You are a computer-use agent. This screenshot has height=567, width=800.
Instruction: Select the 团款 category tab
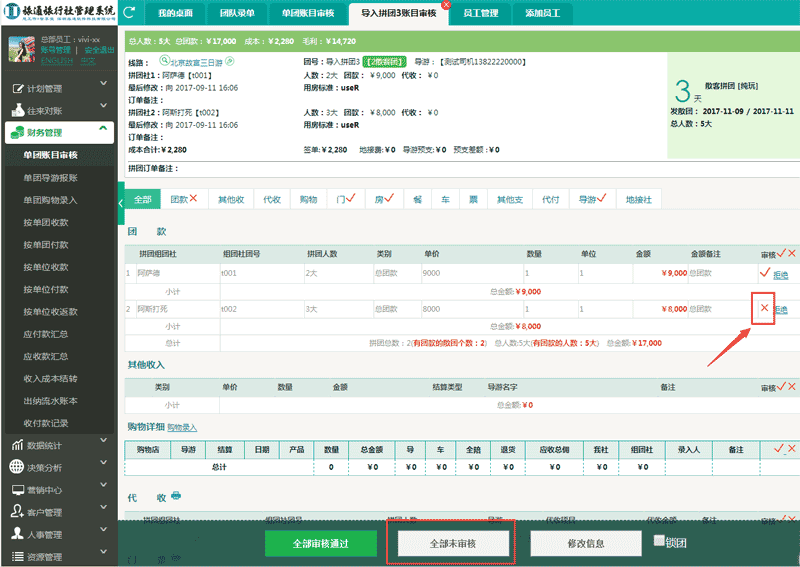click(x=184, y=200)
